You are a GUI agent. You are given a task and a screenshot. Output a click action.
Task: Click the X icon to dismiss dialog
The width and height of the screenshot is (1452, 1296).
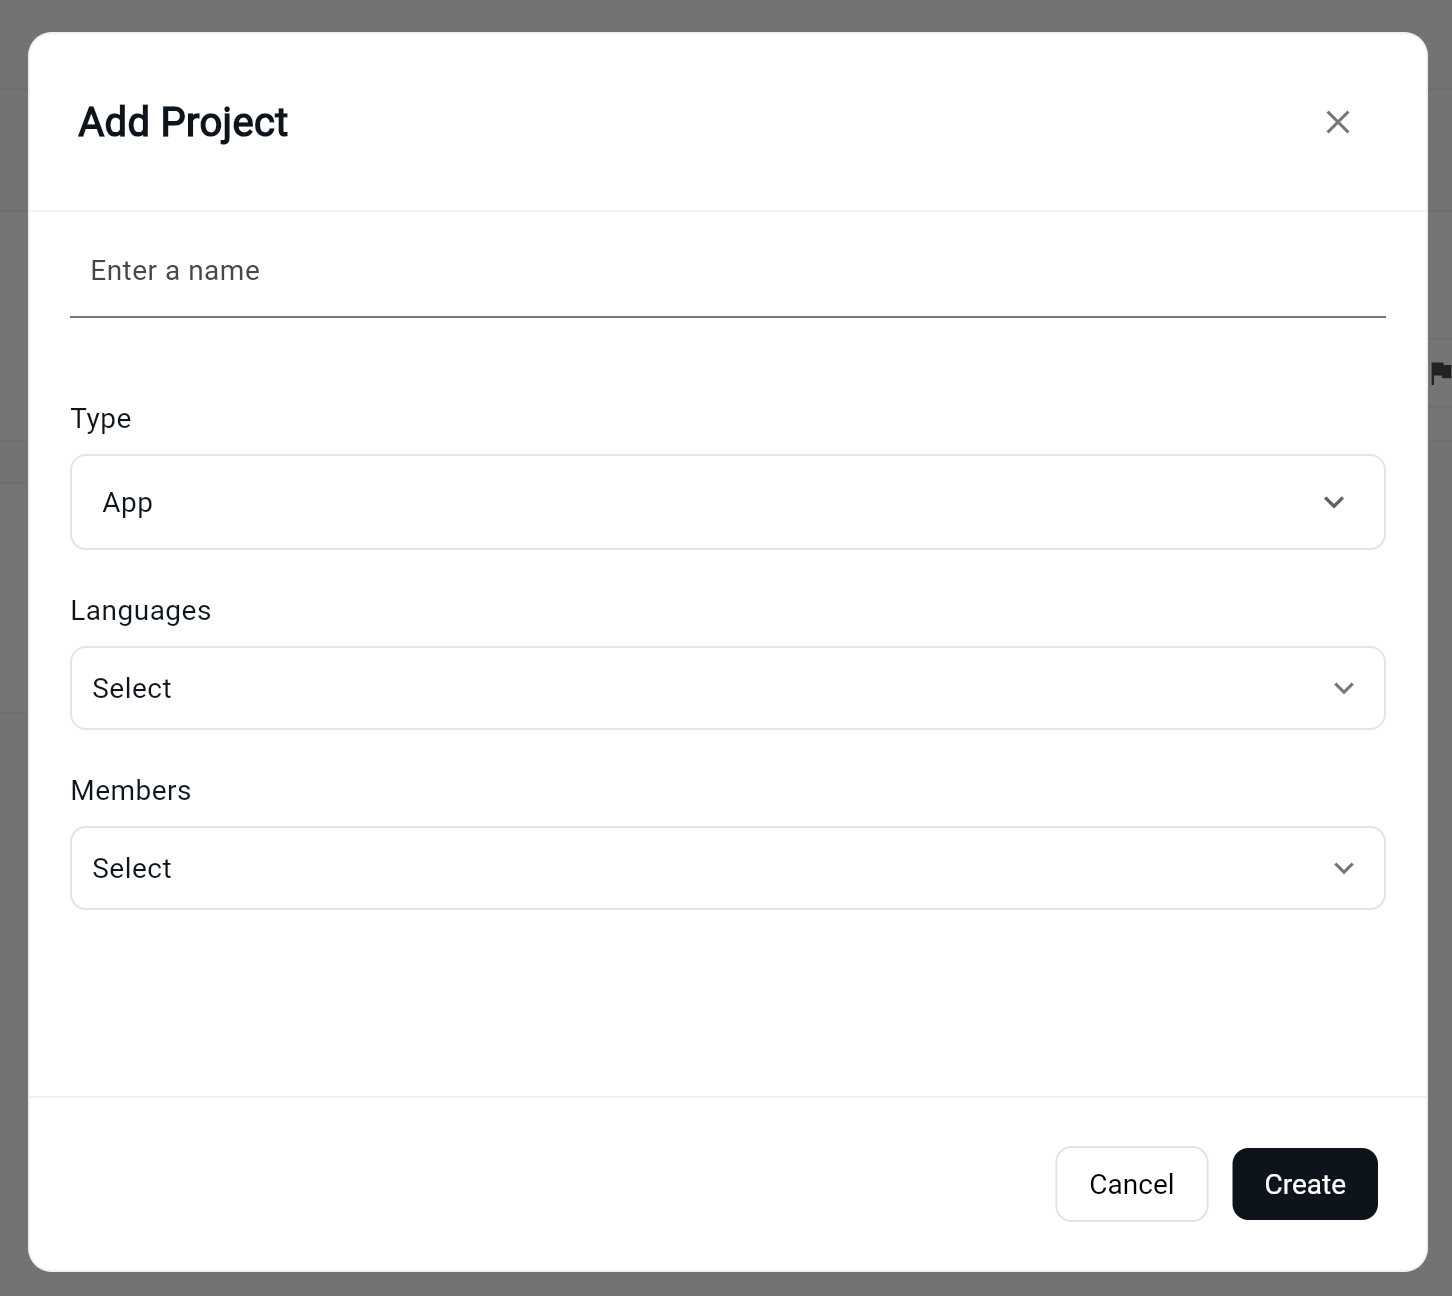tap(1337, 121)
